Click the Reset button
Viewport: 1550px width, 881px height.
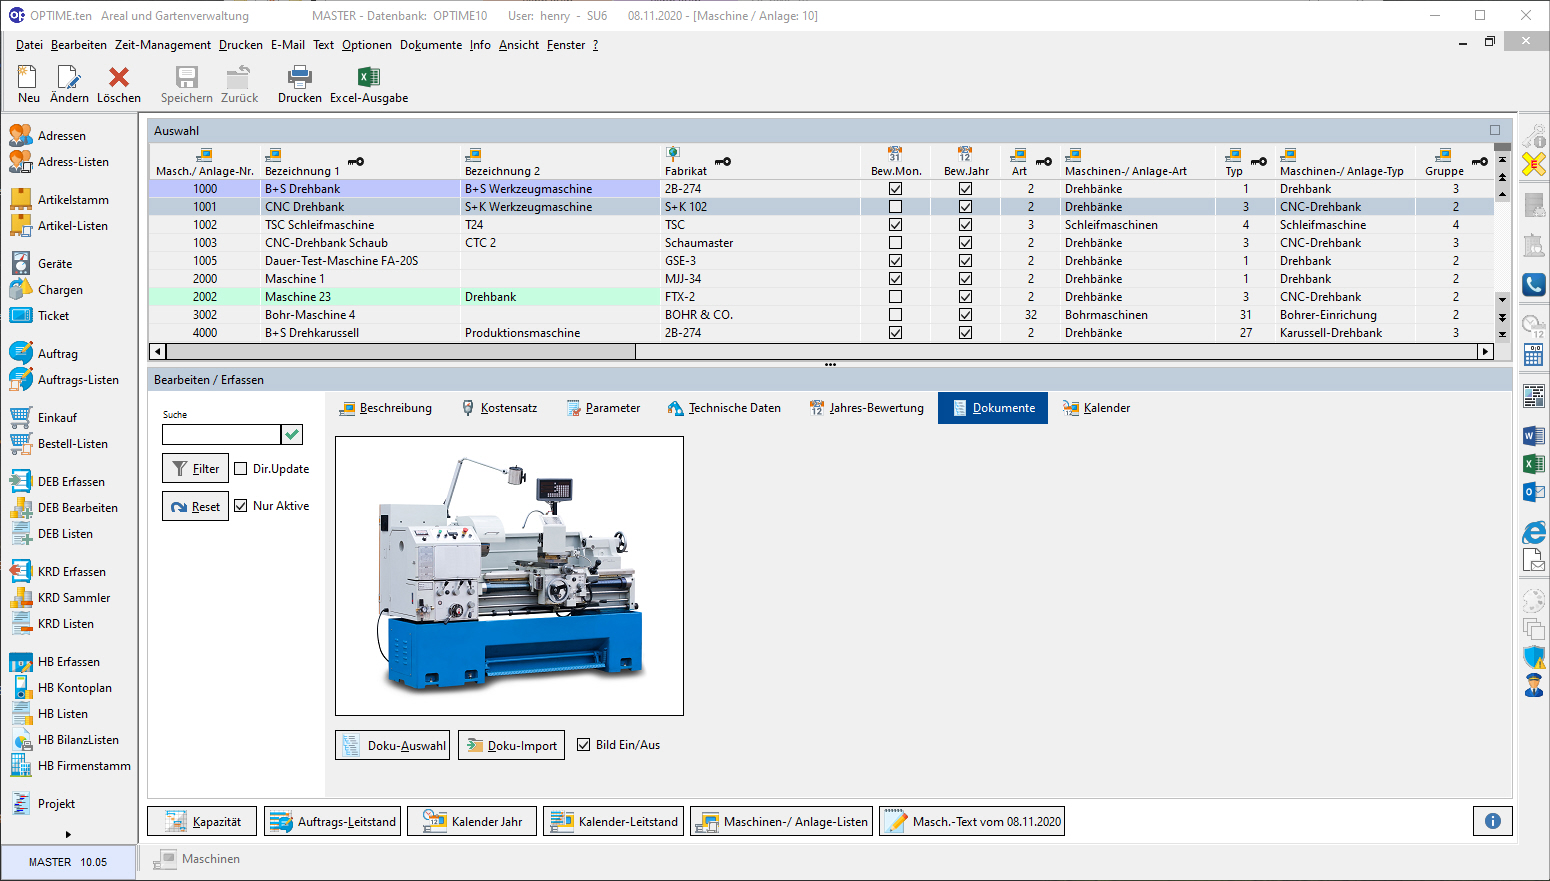pyautogui.click(x=195, y=506)
